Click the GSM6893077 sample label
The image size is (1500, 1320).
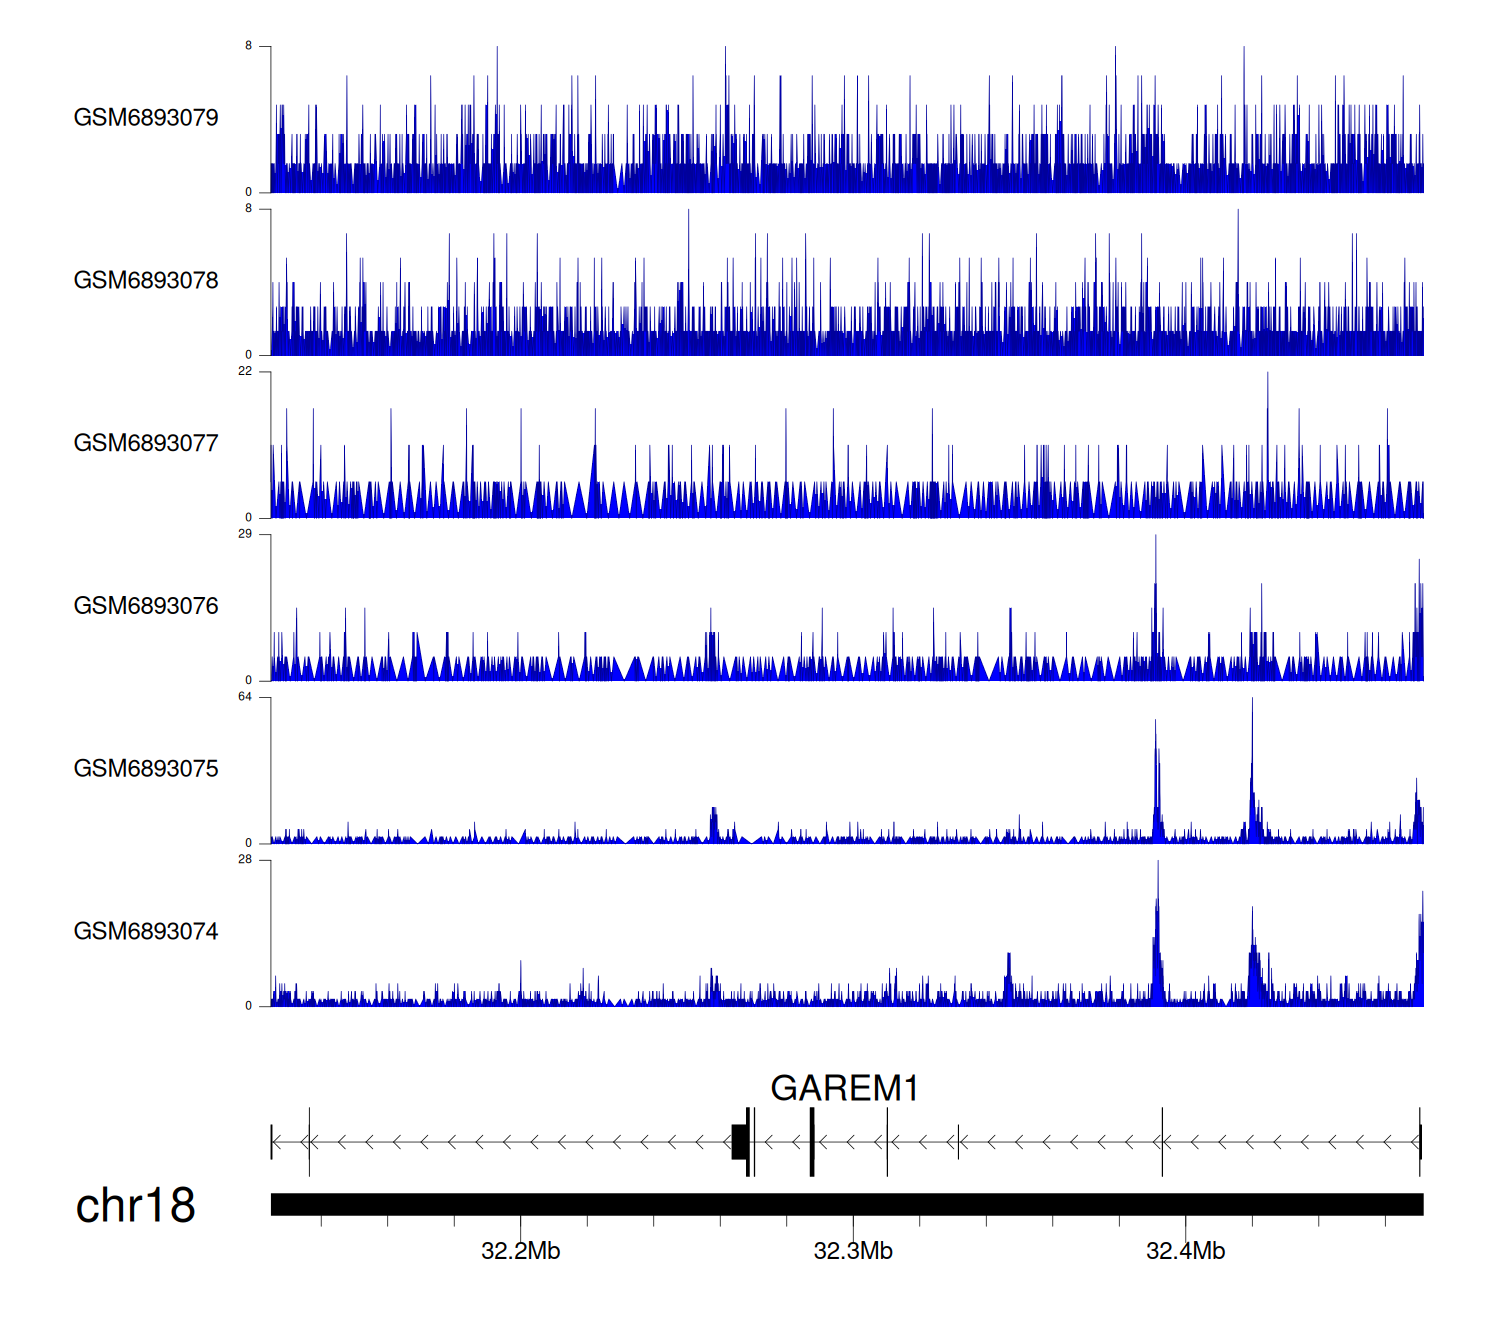click(x=146, y=444)
